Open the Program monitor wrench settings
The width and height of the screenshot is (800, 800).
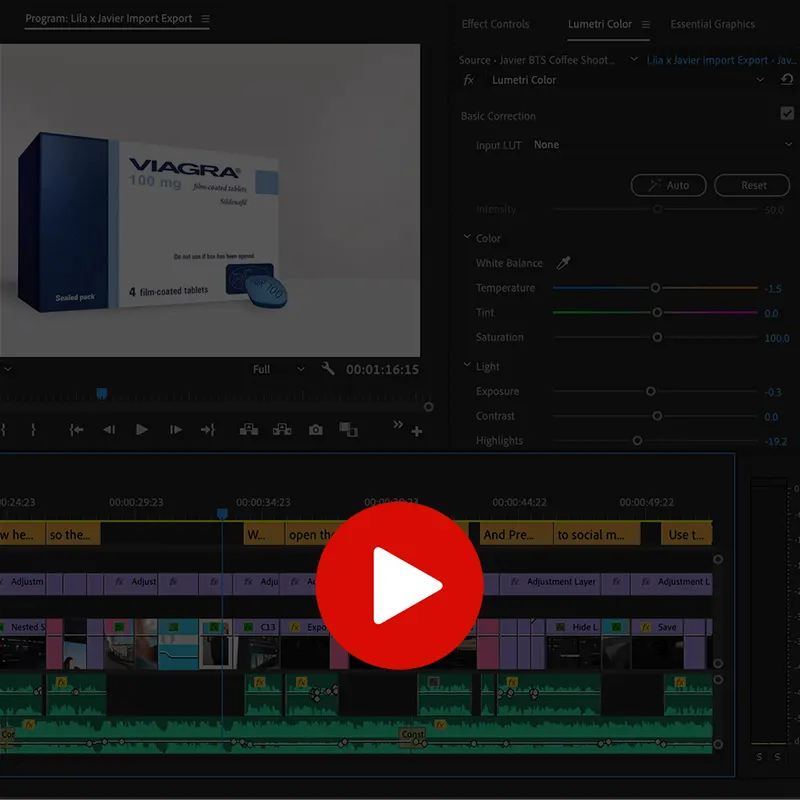[x=328, y=368]
